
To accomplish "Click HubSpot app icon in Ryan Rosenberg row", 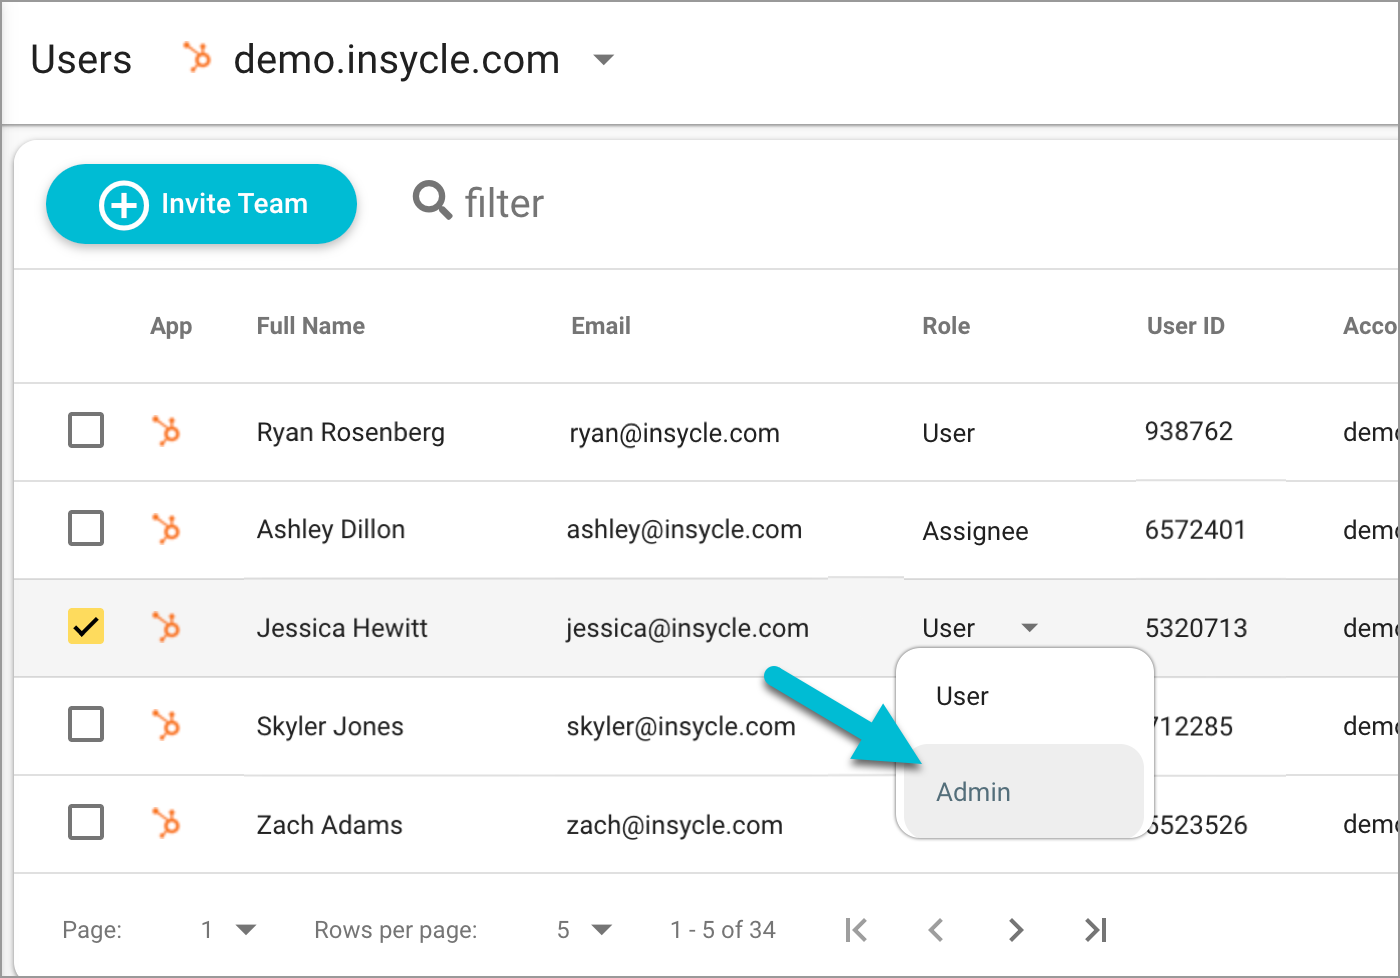I will point(166,431).
